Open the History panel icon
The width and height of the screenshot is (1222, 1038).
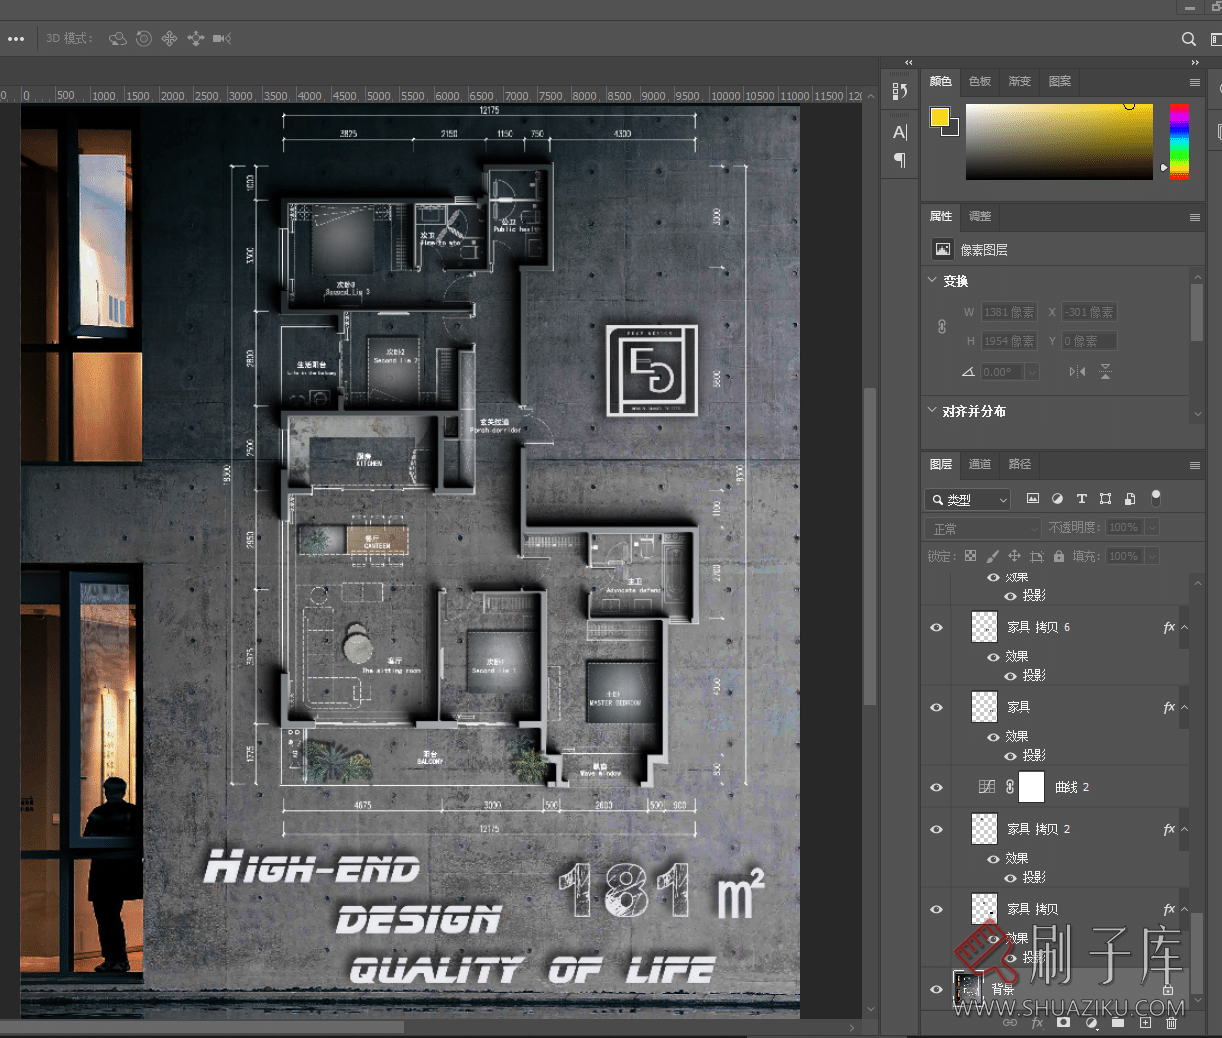[899, 91]
